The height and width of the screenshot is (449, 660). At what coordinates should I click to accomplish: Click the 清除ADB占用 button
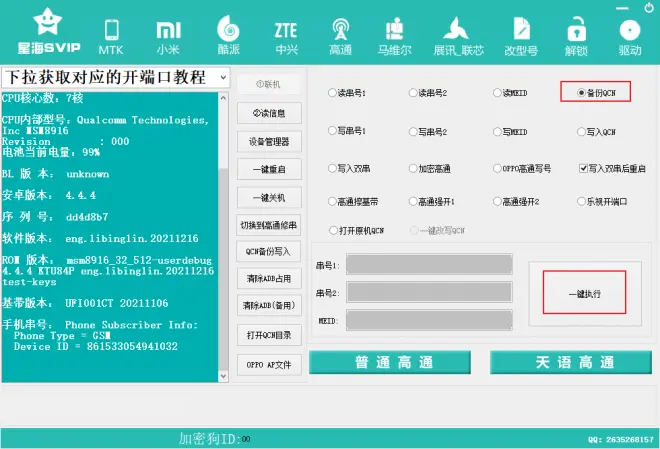(x=269, y=278)
